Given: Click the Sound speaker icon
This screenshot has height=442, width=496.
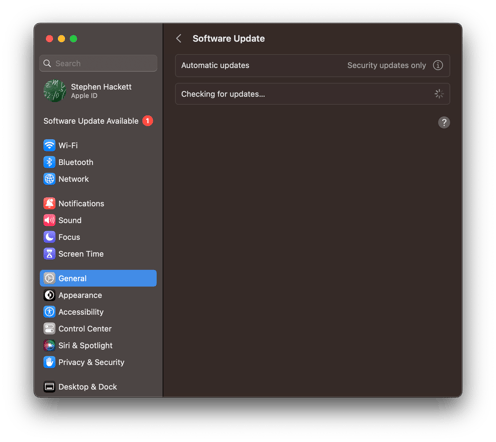Looking at the screenshot, I should point(49,220).
